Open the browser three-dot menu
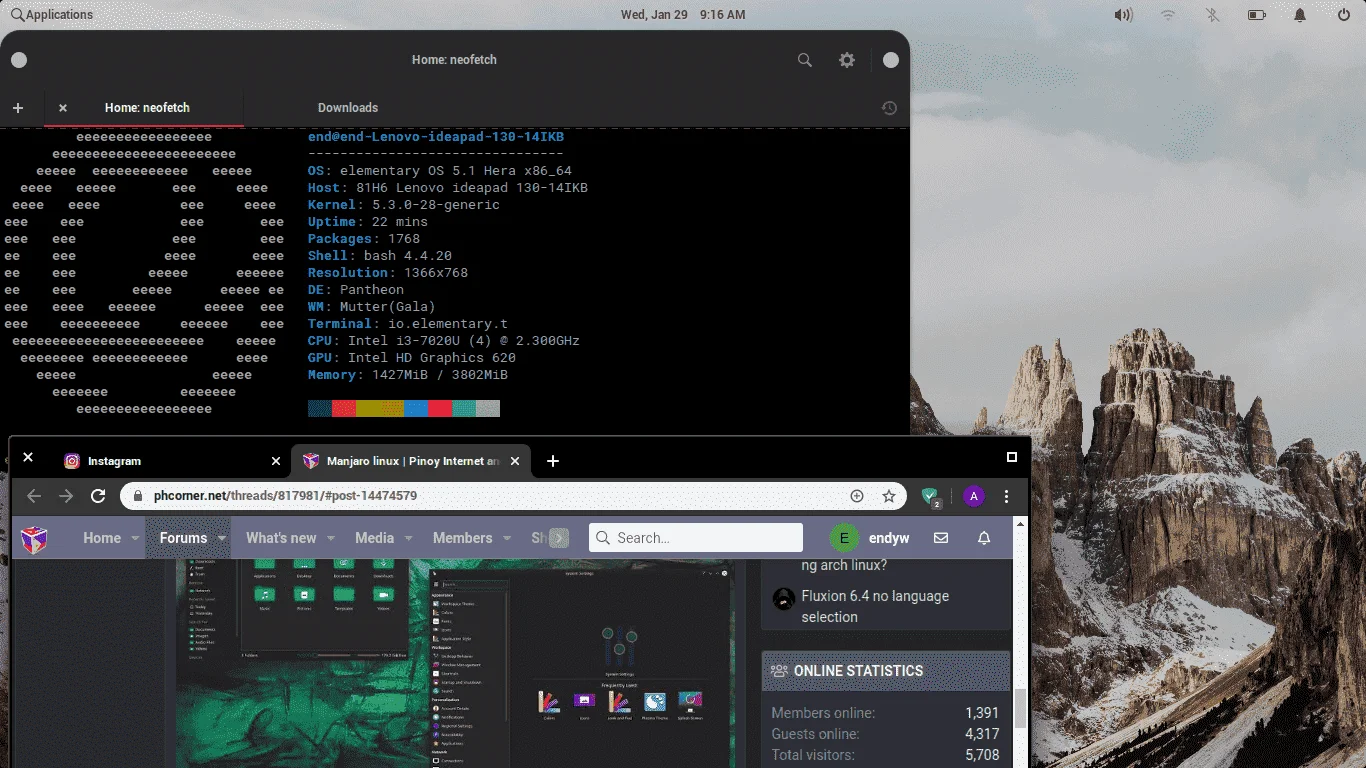1366x768 pixels. coord(1006,496)
